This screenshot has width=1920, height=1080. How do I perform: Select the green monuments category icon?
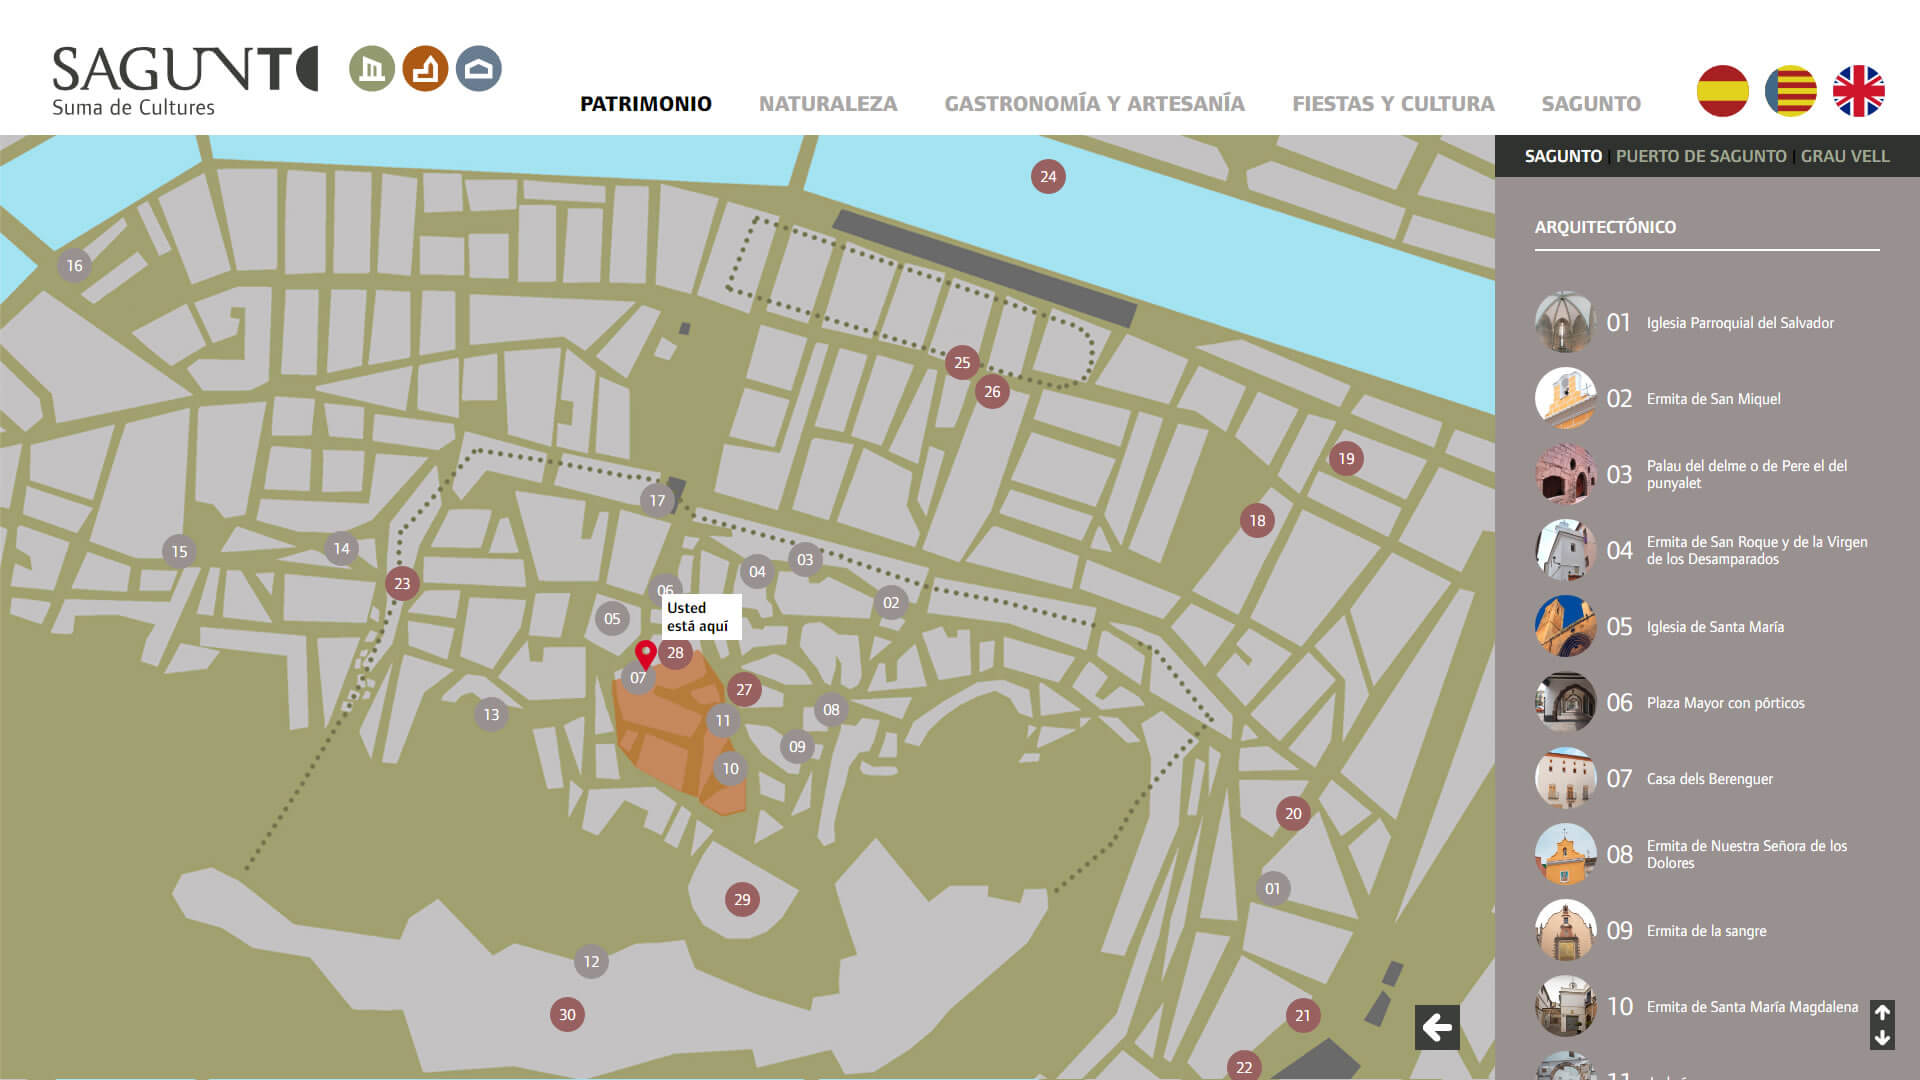point(371,70)
